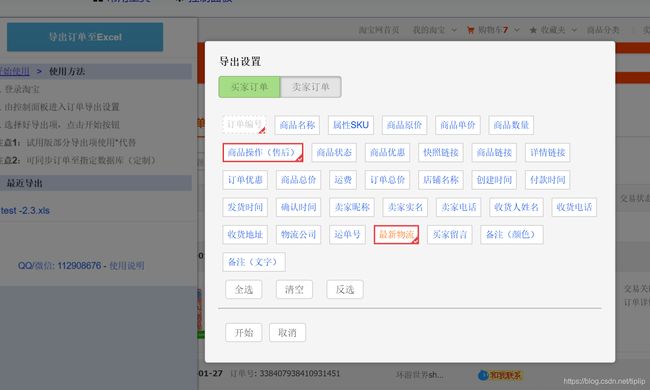Viewport: 650px width, 390px height.
Task: Expand the 收藏夹 dropdown arrow
Action: [574, 30]
